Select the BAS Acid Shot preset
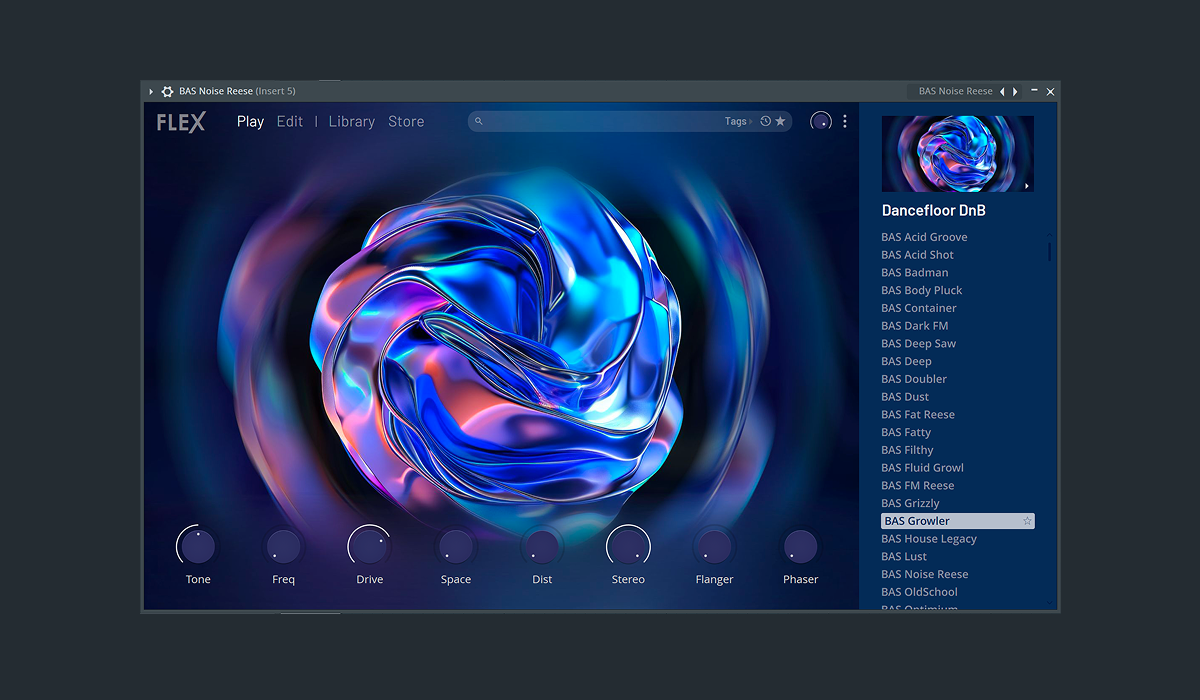The image size is (1200, 700). (x=918, y=255)
